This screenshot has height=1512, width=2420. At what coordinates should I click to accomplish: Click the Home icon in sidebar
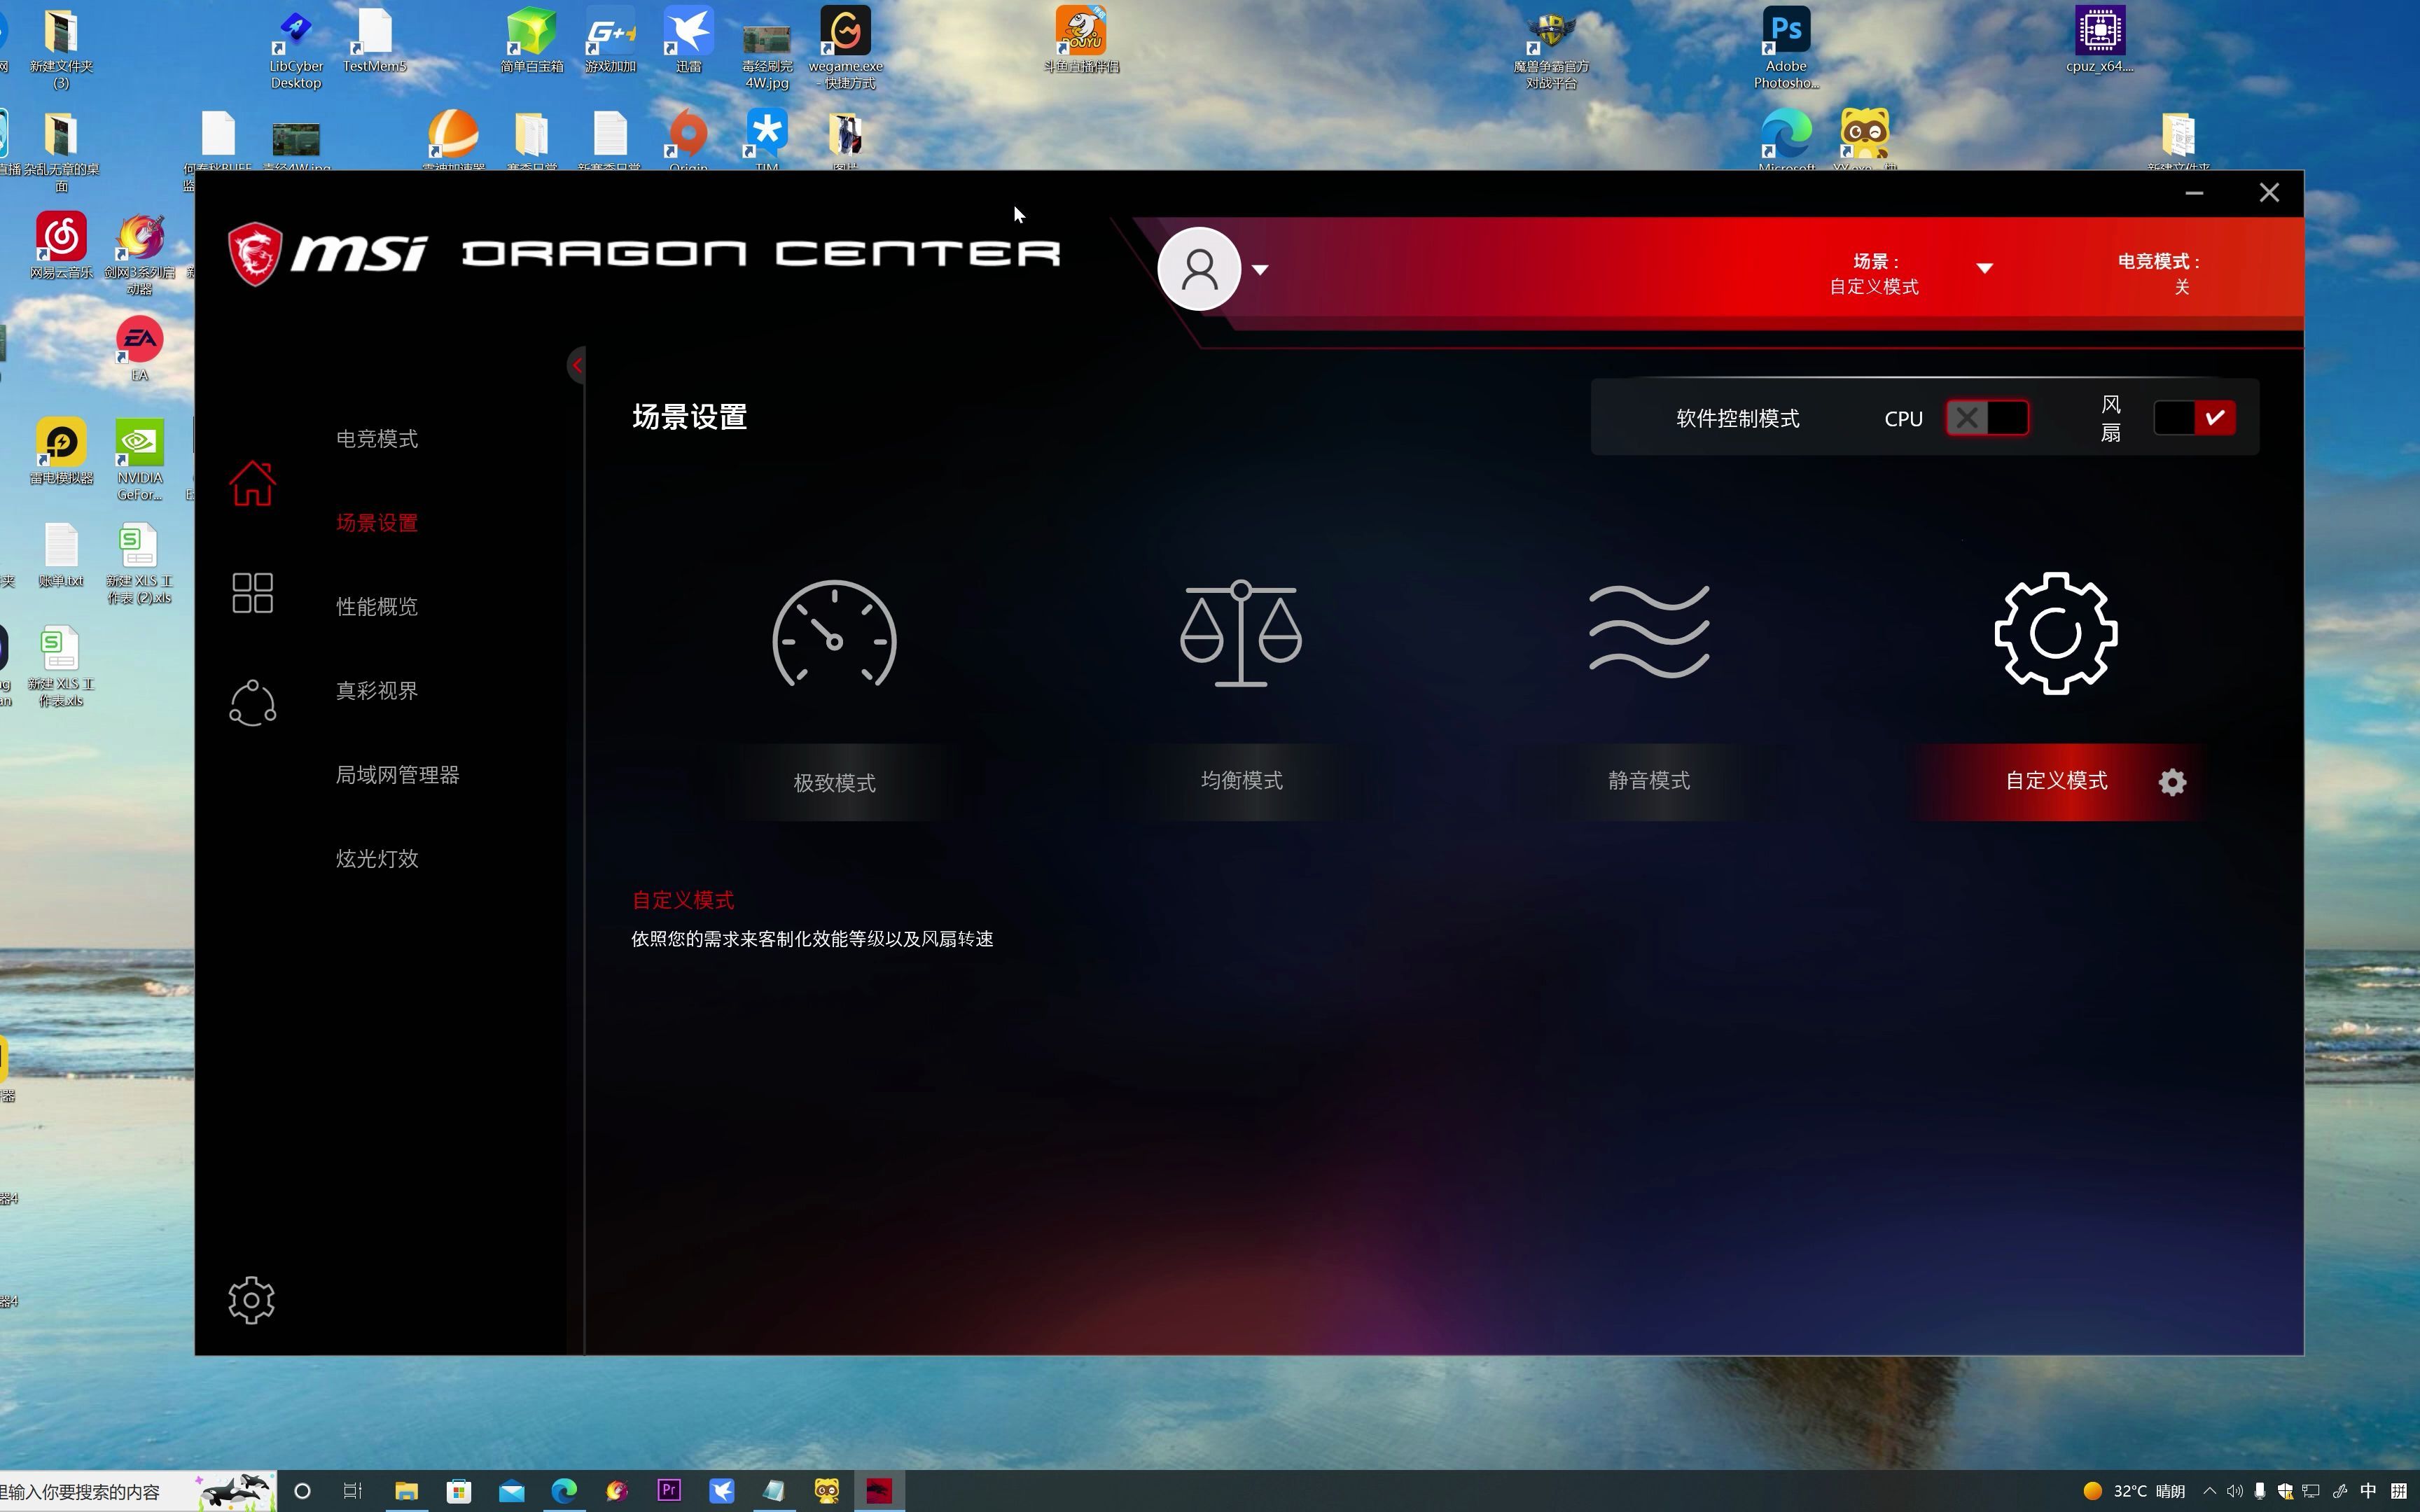(252, 483)
